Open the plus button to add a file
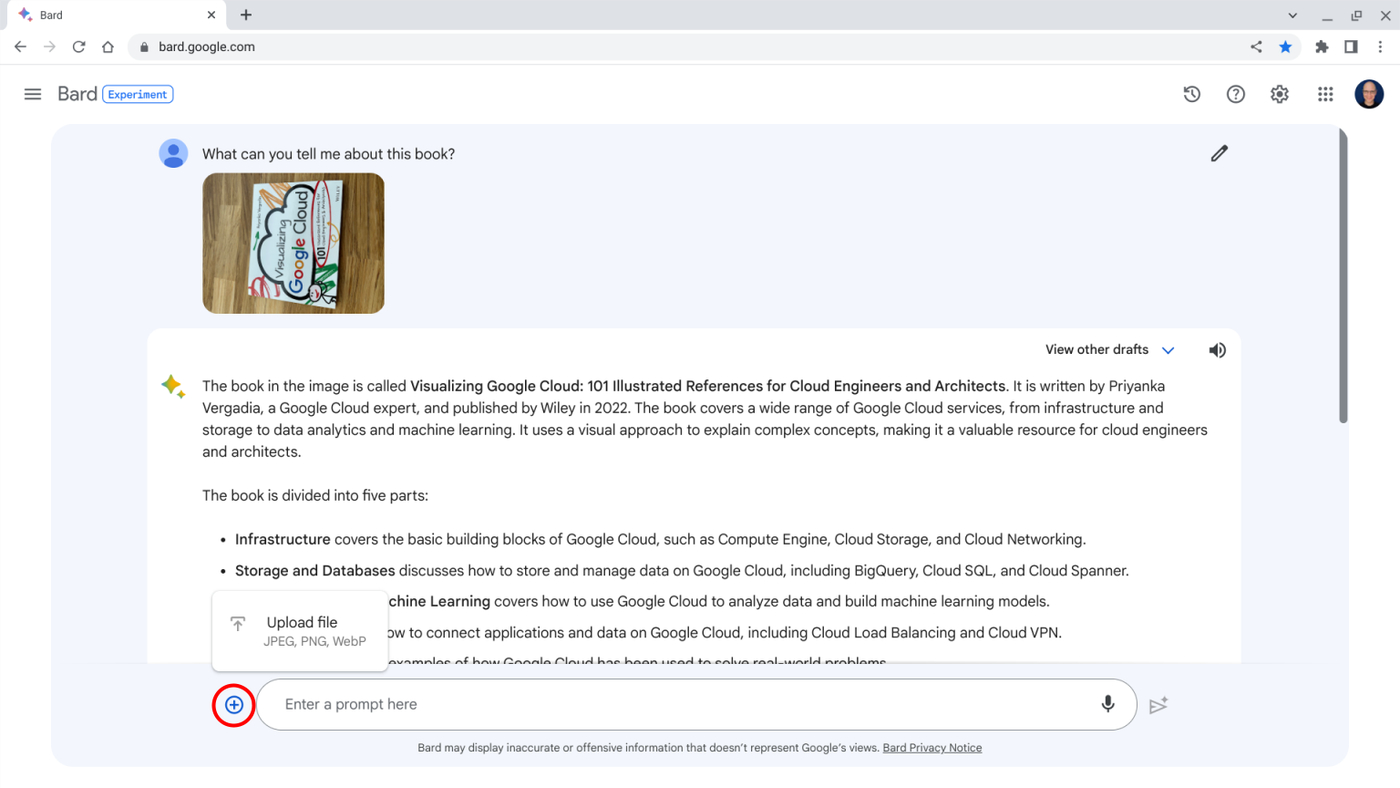The width and height of the screenshot is (1400, 788). point(233,704)
